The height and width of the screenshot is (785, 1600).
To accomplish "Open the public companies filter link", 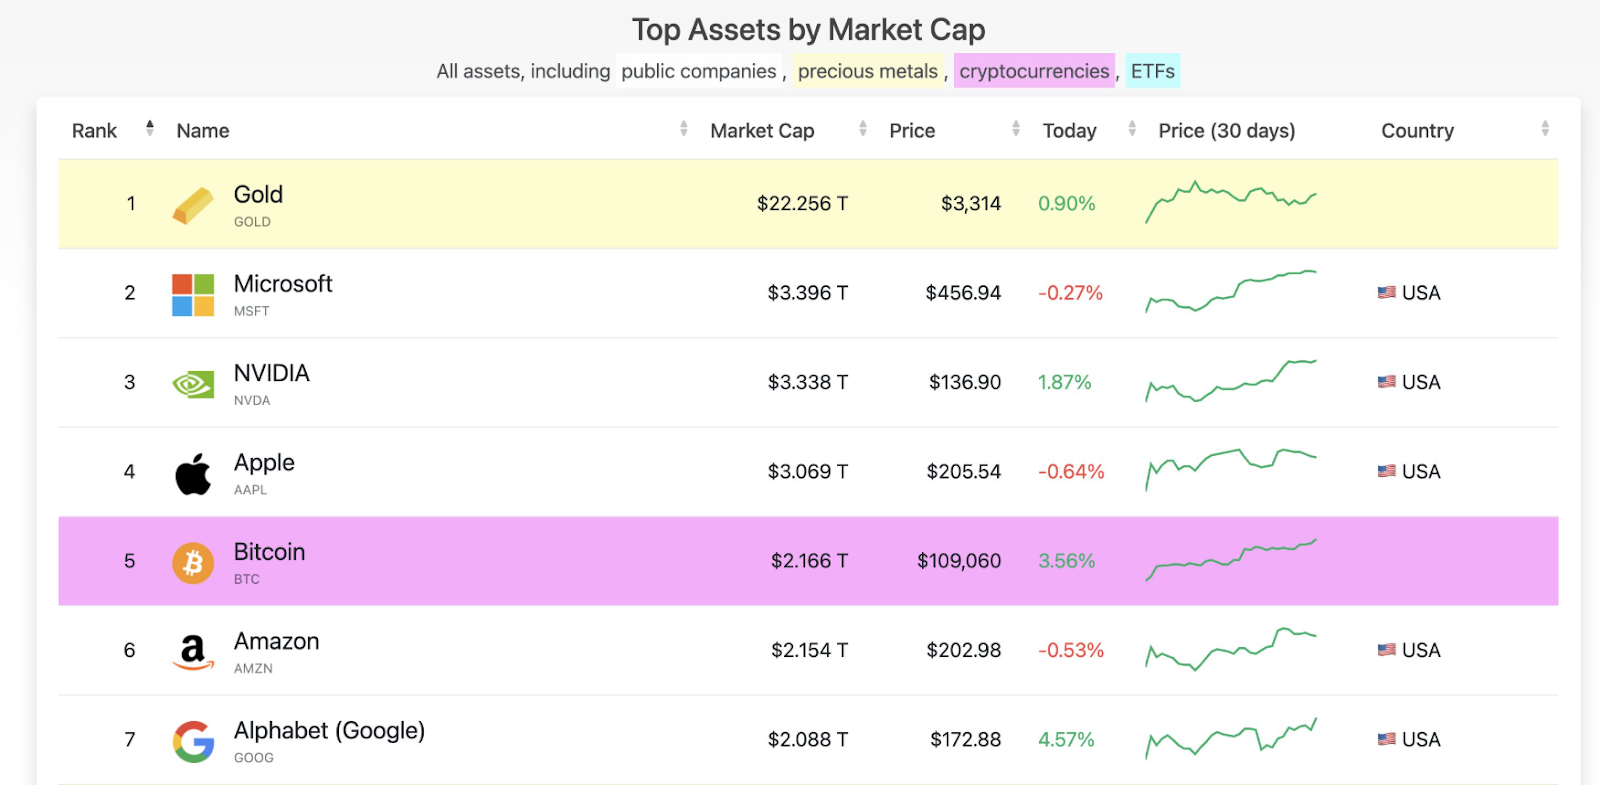I will [x=699, y=71].
